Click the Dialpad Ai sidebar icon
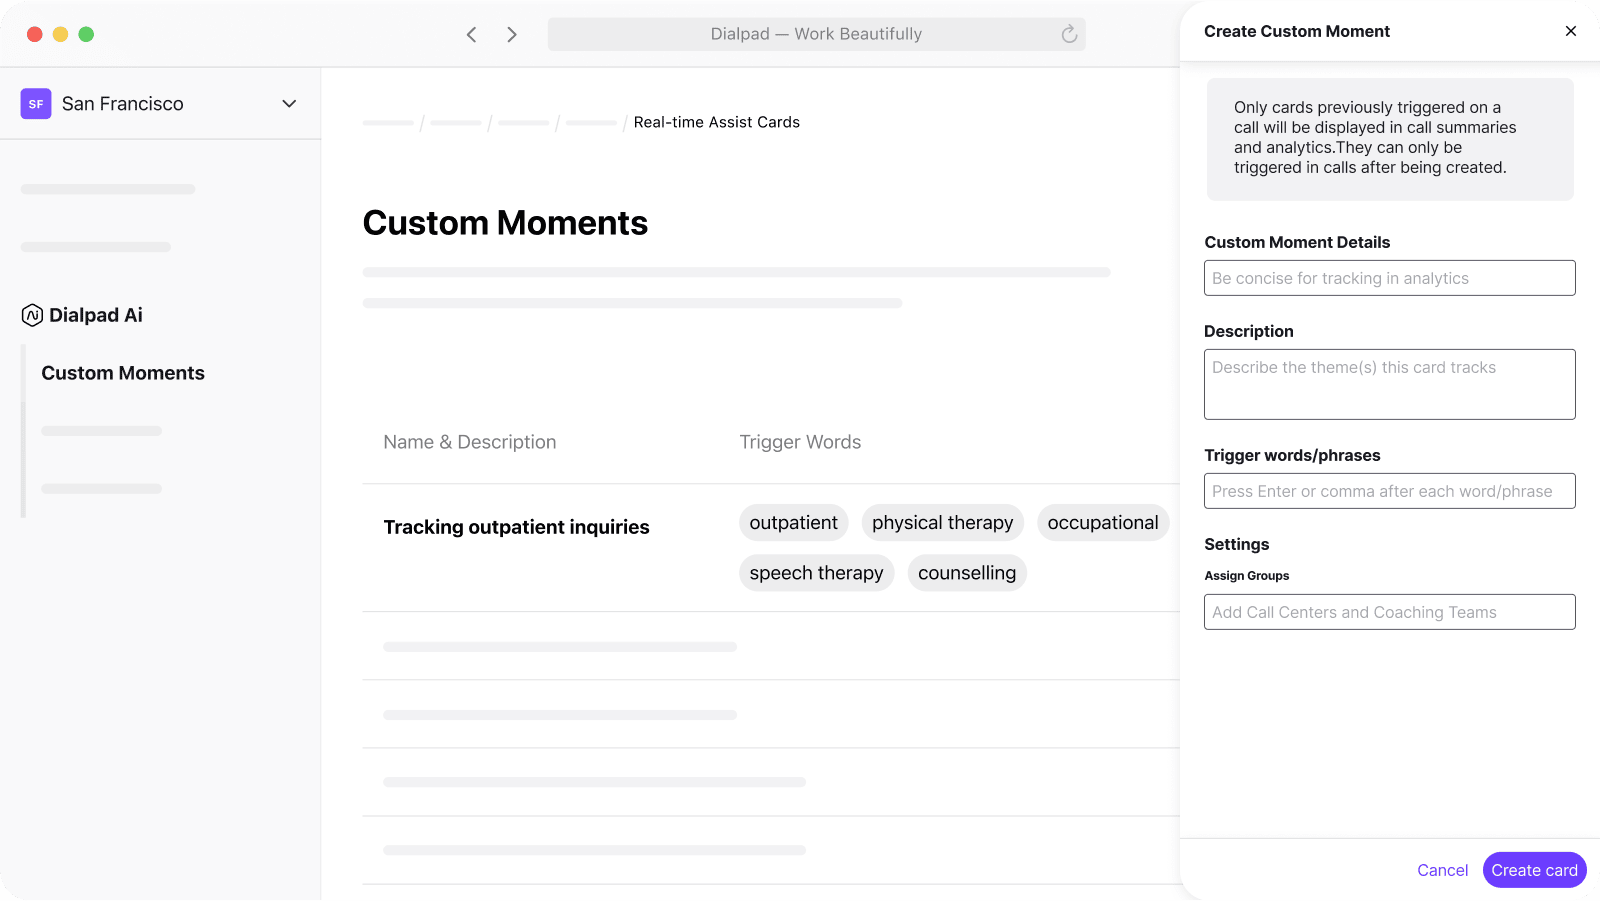Screen dimensions: 1600x901 (31, 315)
